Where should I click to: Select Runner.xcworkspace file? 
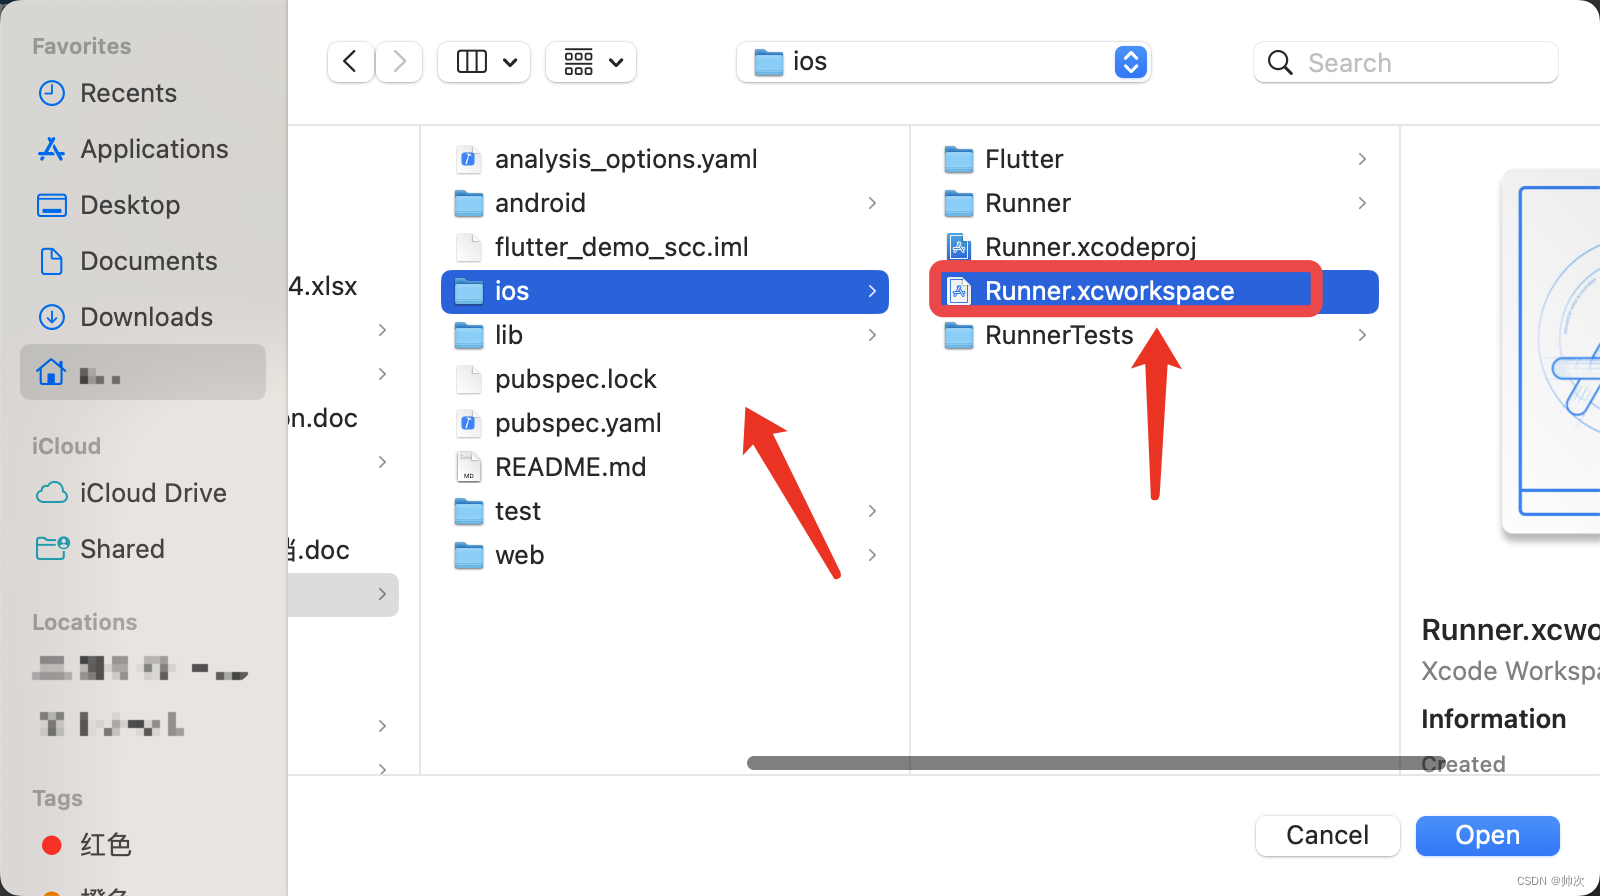coord(1155,291)
